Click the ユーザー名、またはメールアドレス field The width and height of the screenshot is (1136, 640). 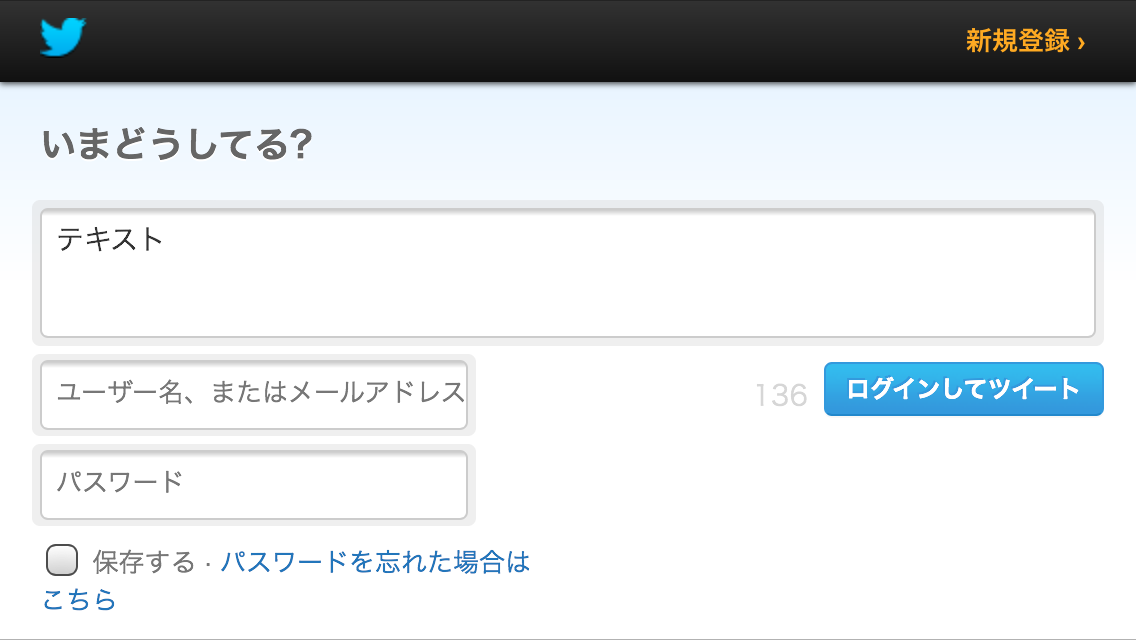click(x=254, y=394)
